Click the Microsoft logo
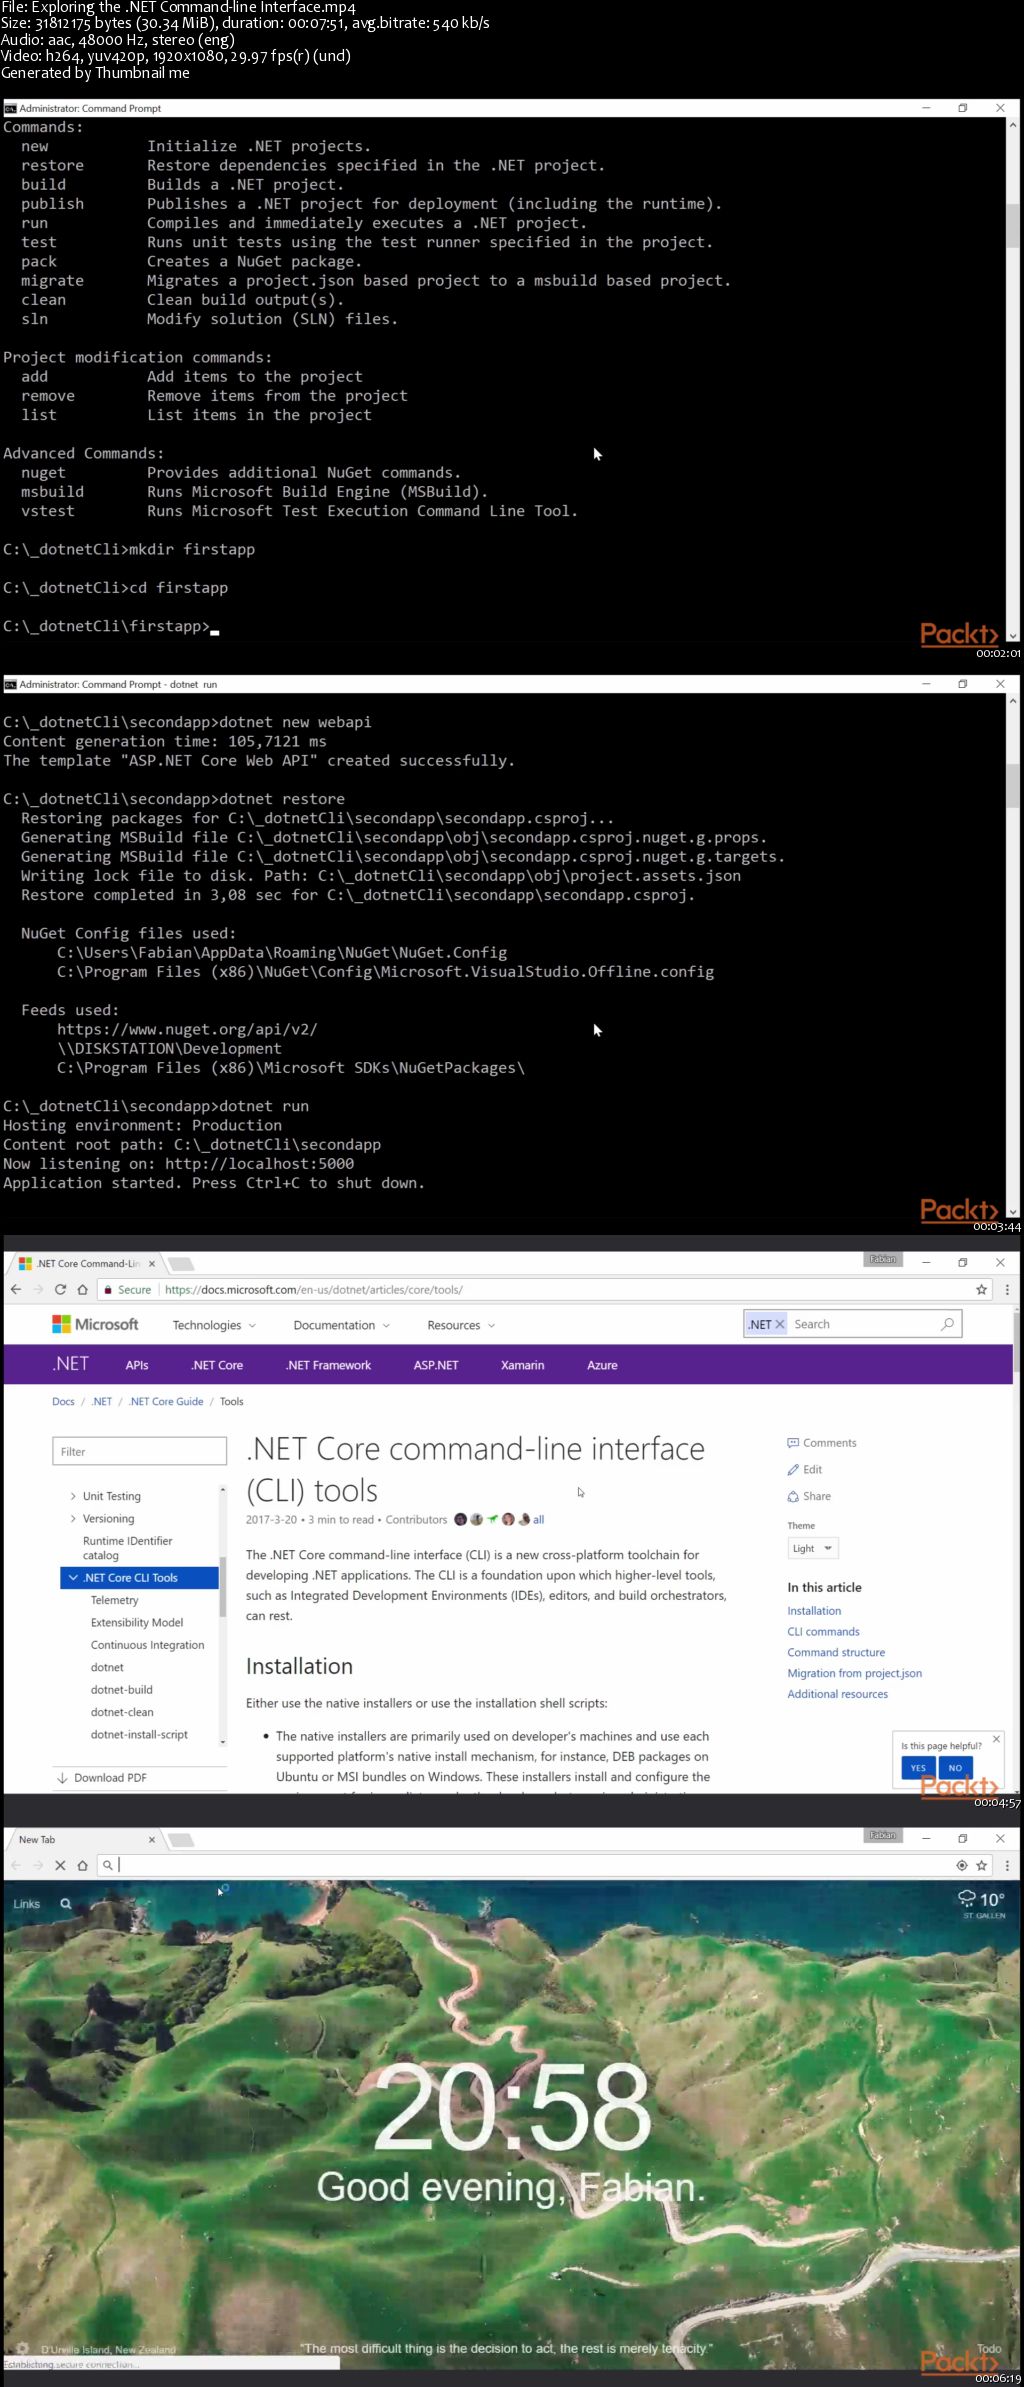 pyautogui.click(x=96, y=1324)
